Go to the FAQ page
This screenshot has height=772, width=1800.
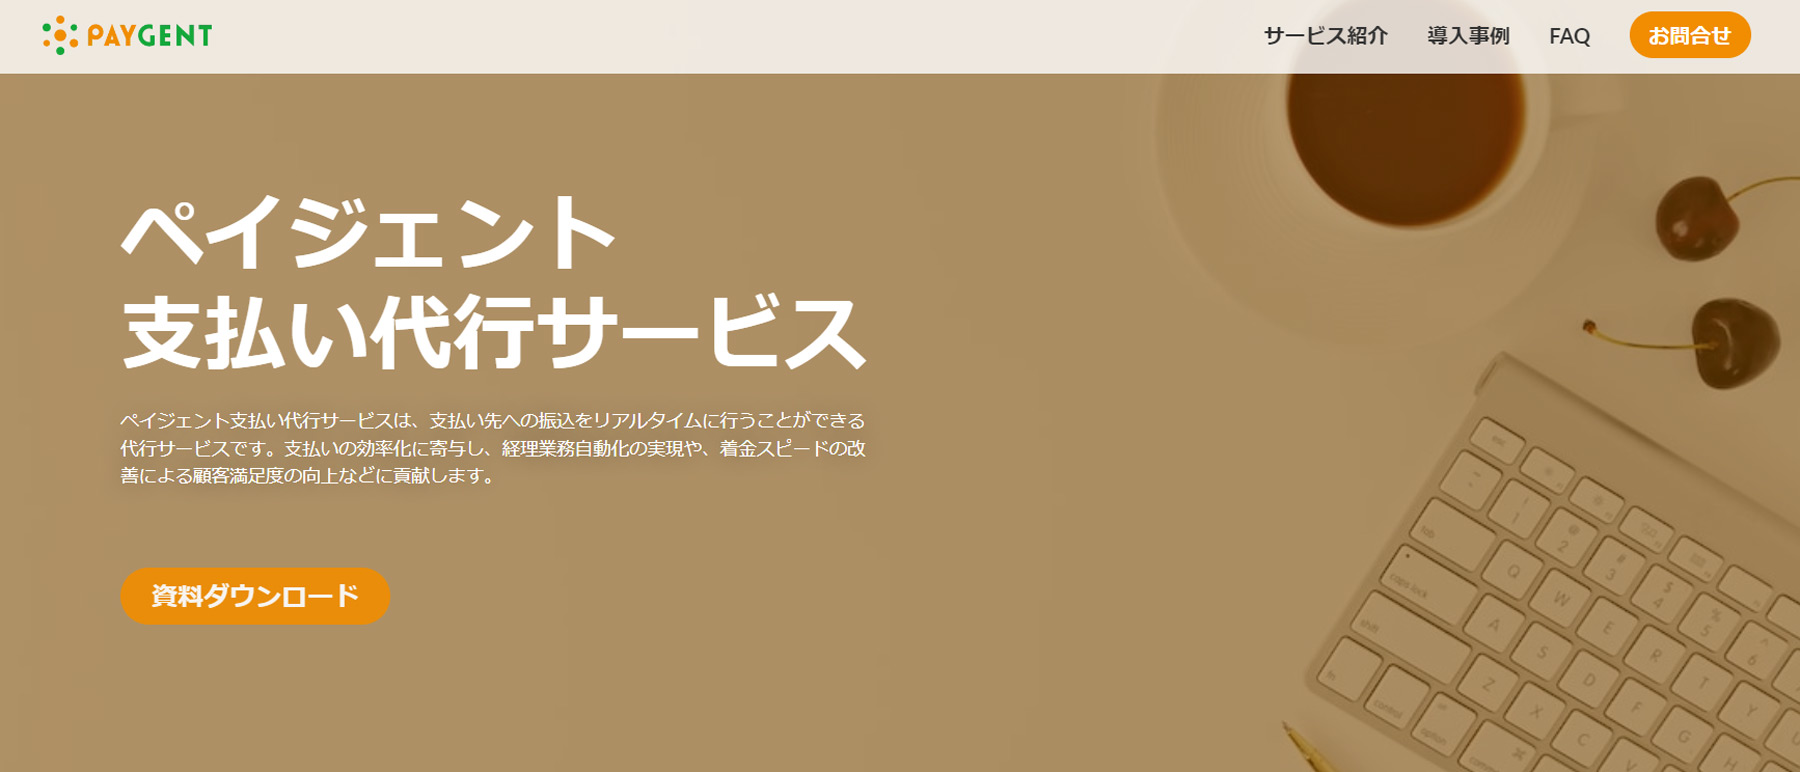[x=1569, y=36]
